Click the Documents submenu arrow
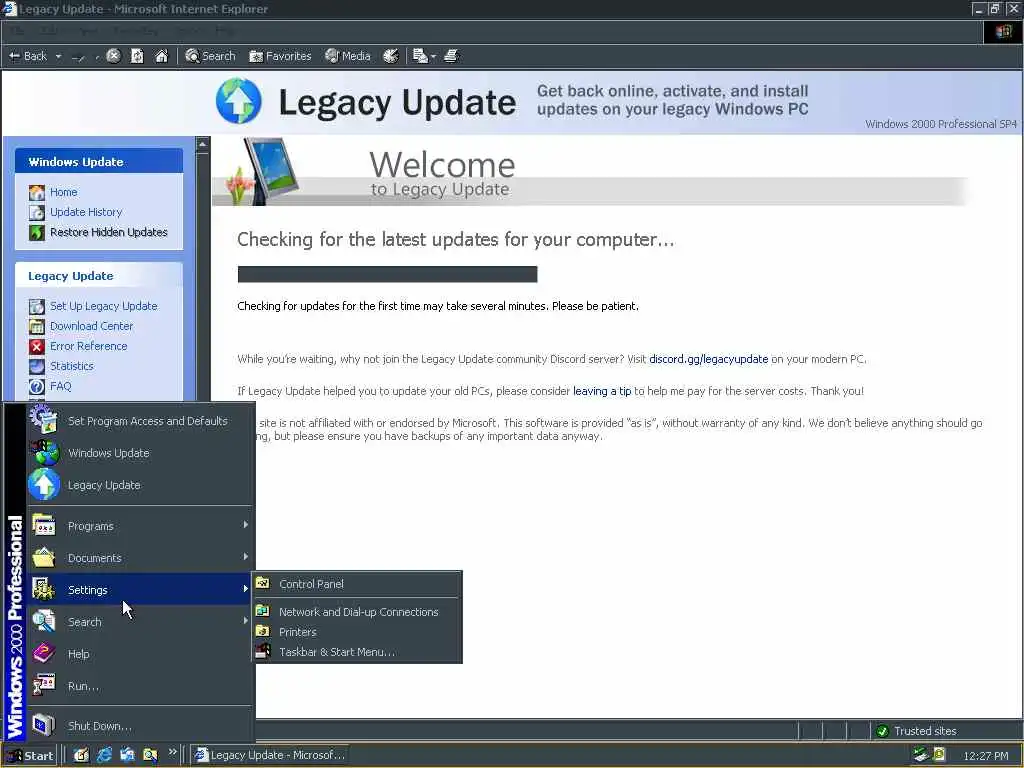 [x=246, y=556]
